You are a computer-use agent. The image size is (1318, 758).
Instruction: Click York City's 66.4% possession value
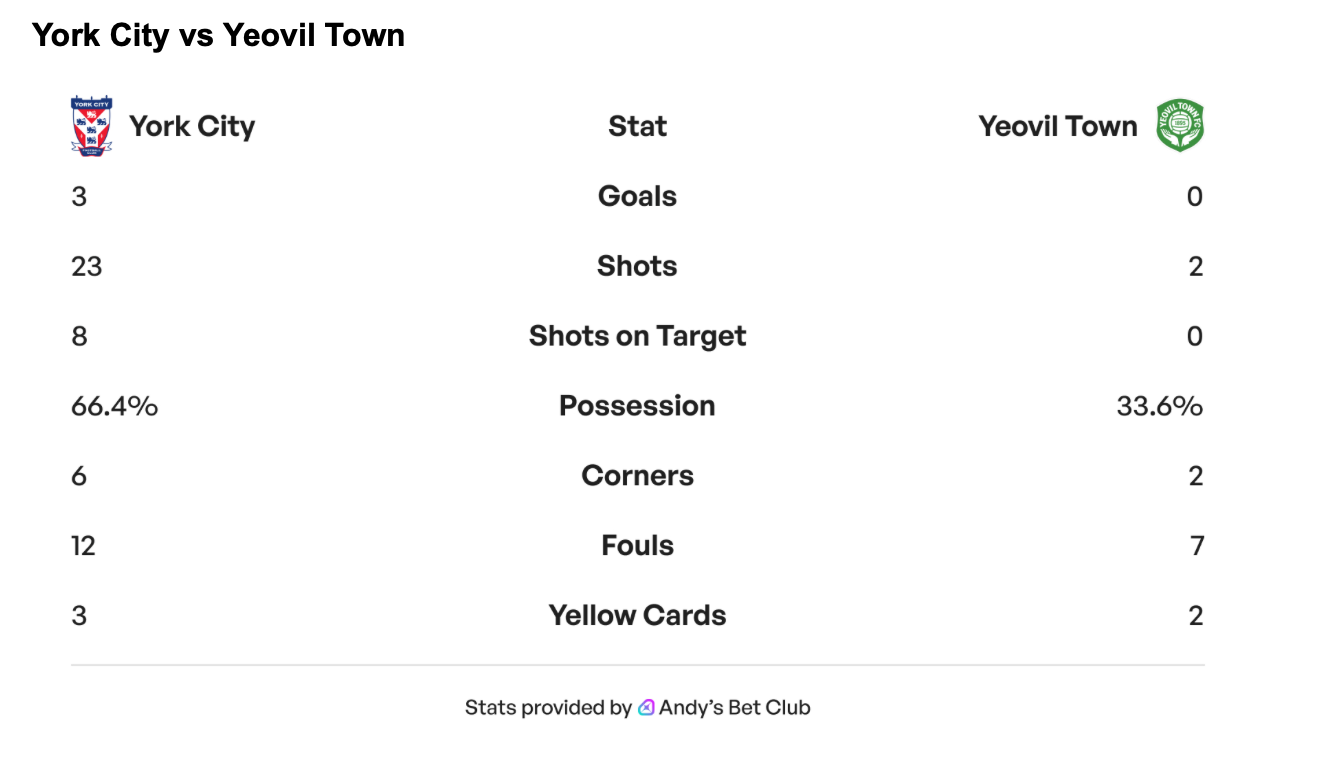[114, 406]
